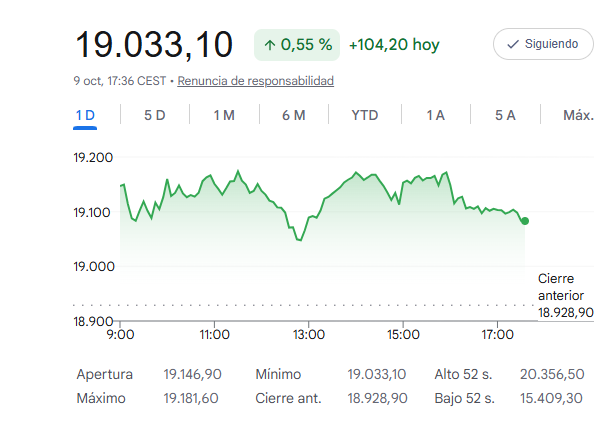Switch to the 5 A range tab
This screenshot has width=606, height=435.
(x=505, y=115)
